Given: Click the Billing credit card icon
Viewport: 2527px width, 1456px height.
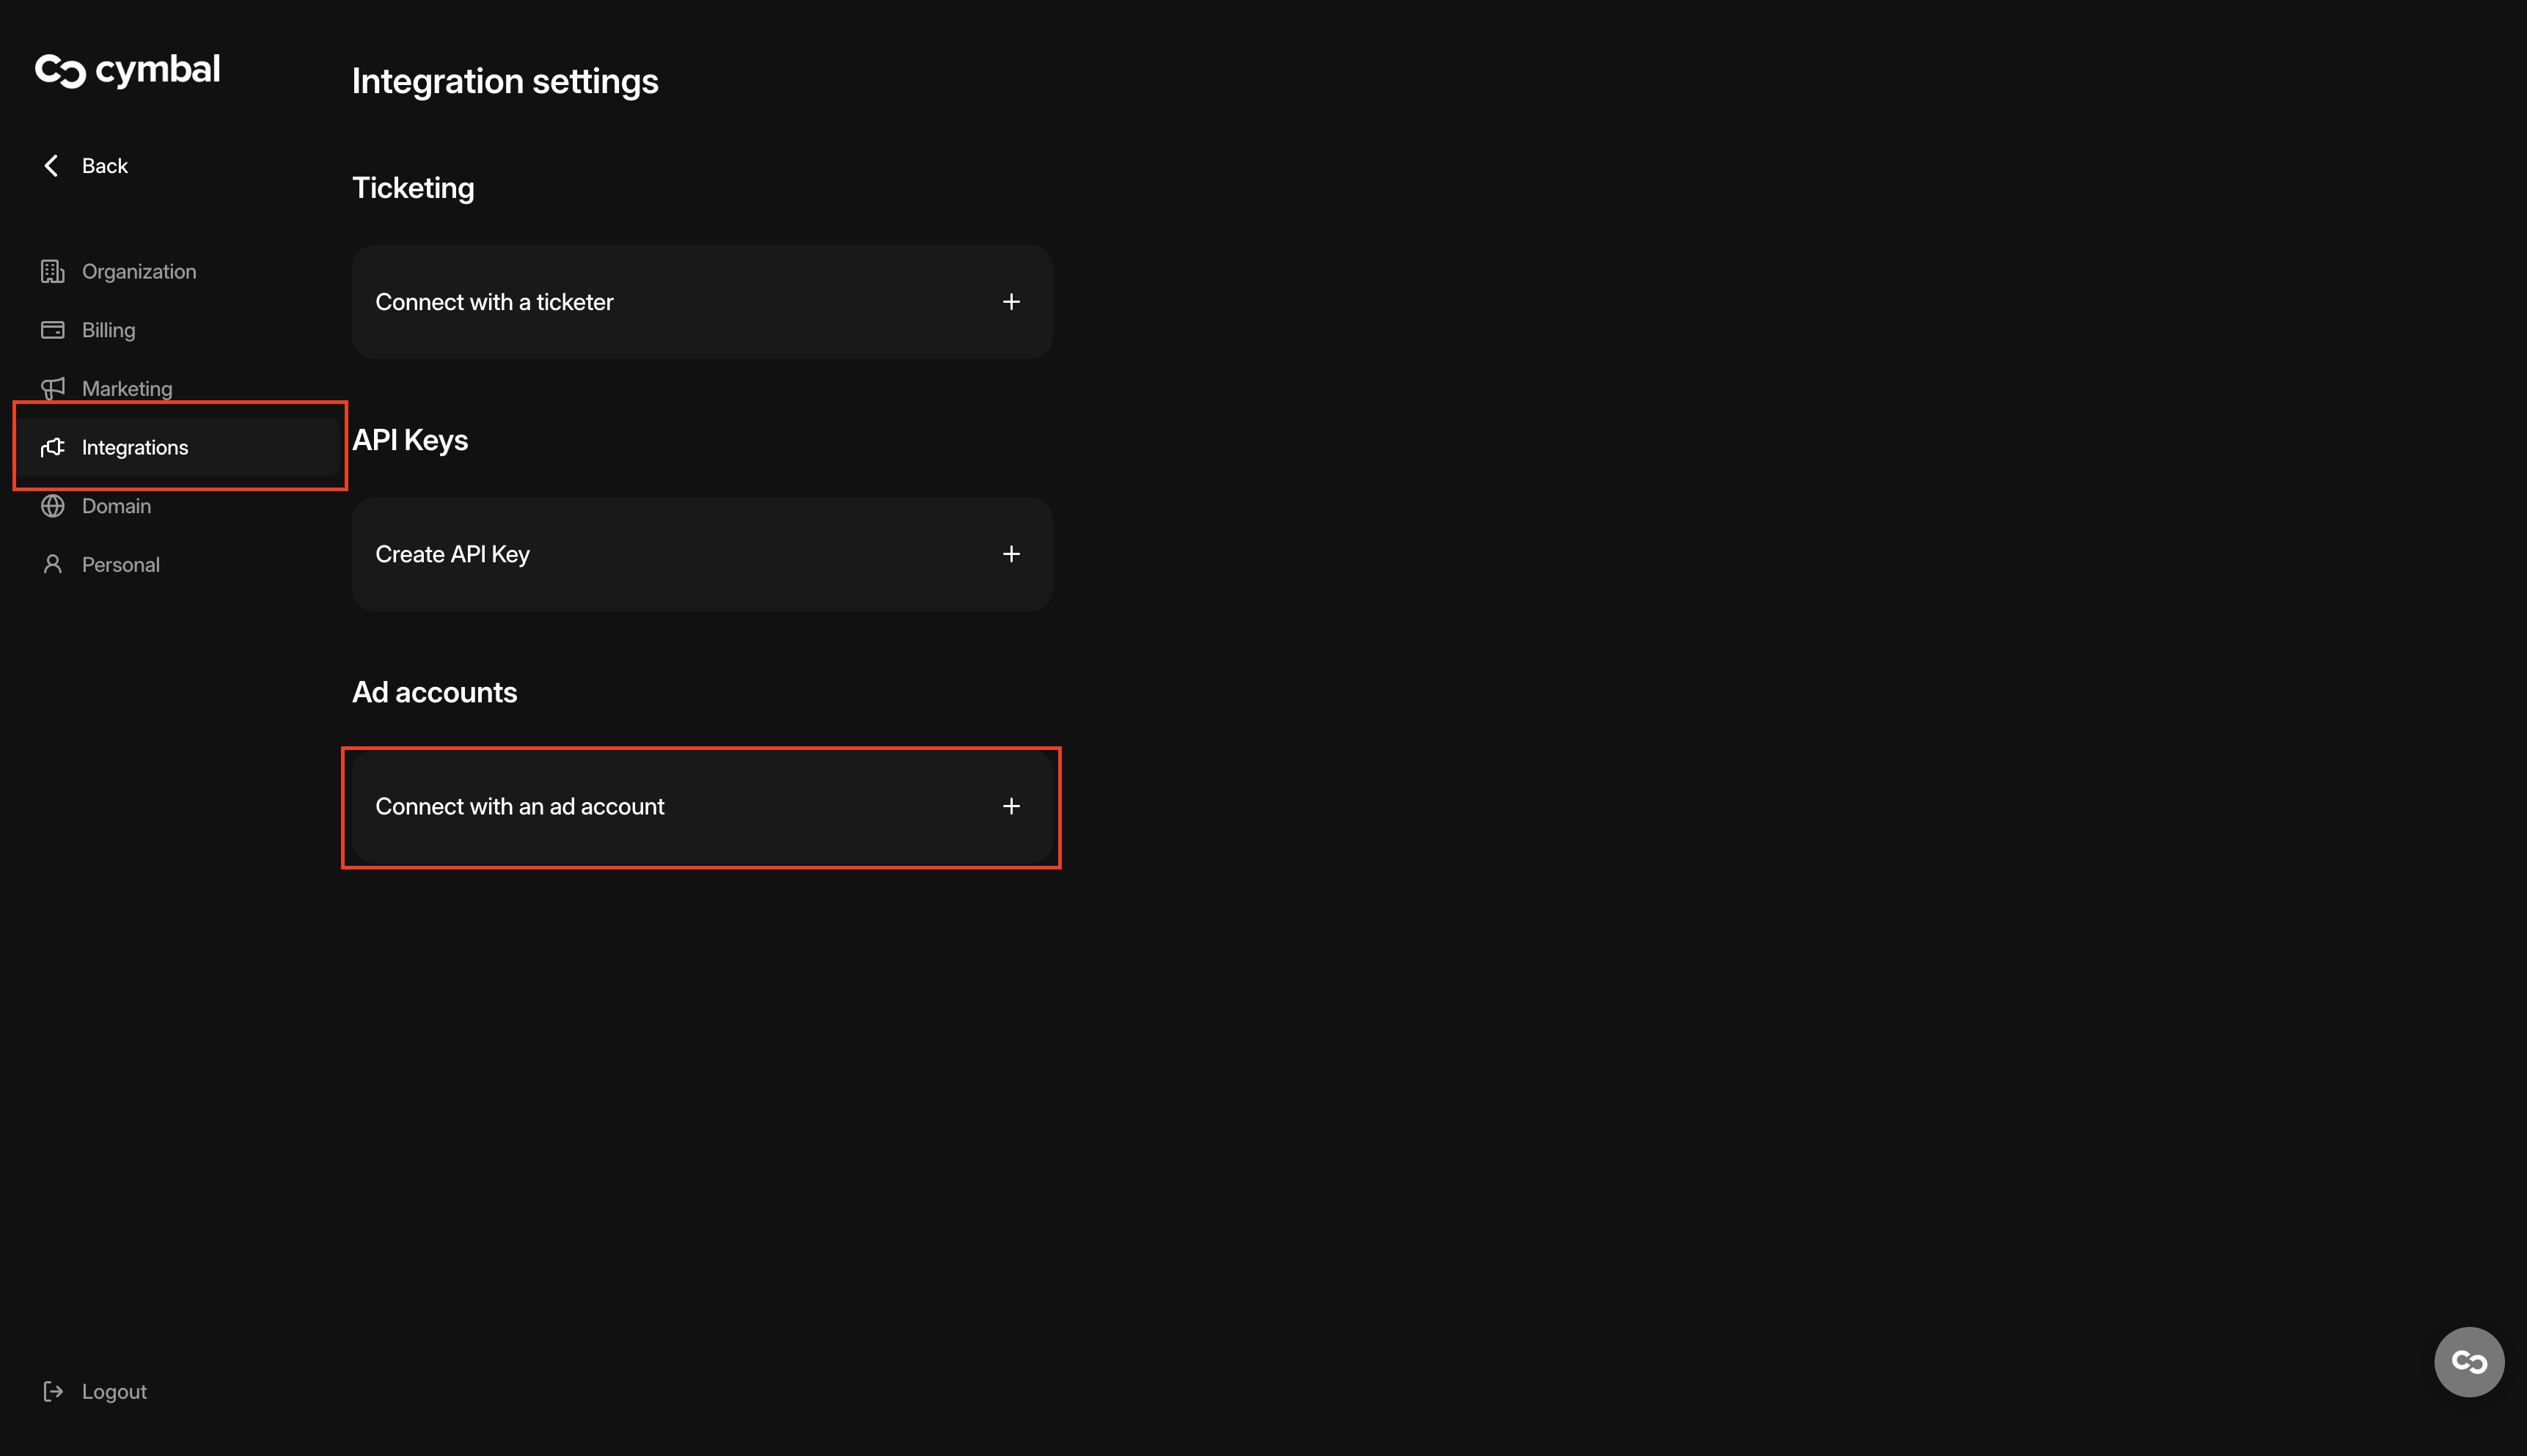Looking at the screenshot, I should [52, 330].
